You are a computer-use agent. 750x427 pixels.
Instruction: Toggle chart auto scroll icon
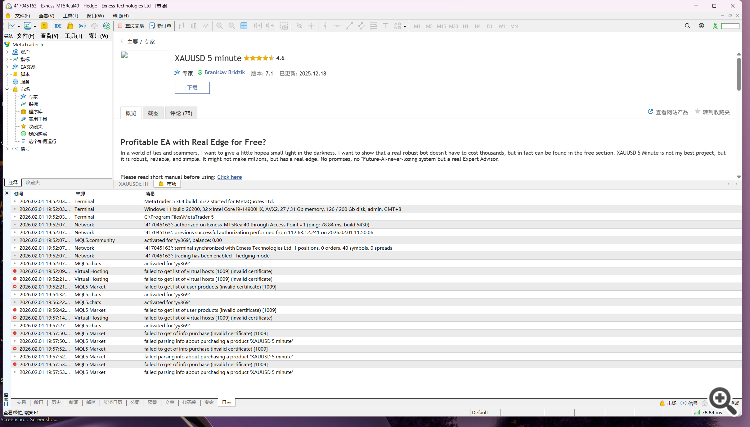258,26
